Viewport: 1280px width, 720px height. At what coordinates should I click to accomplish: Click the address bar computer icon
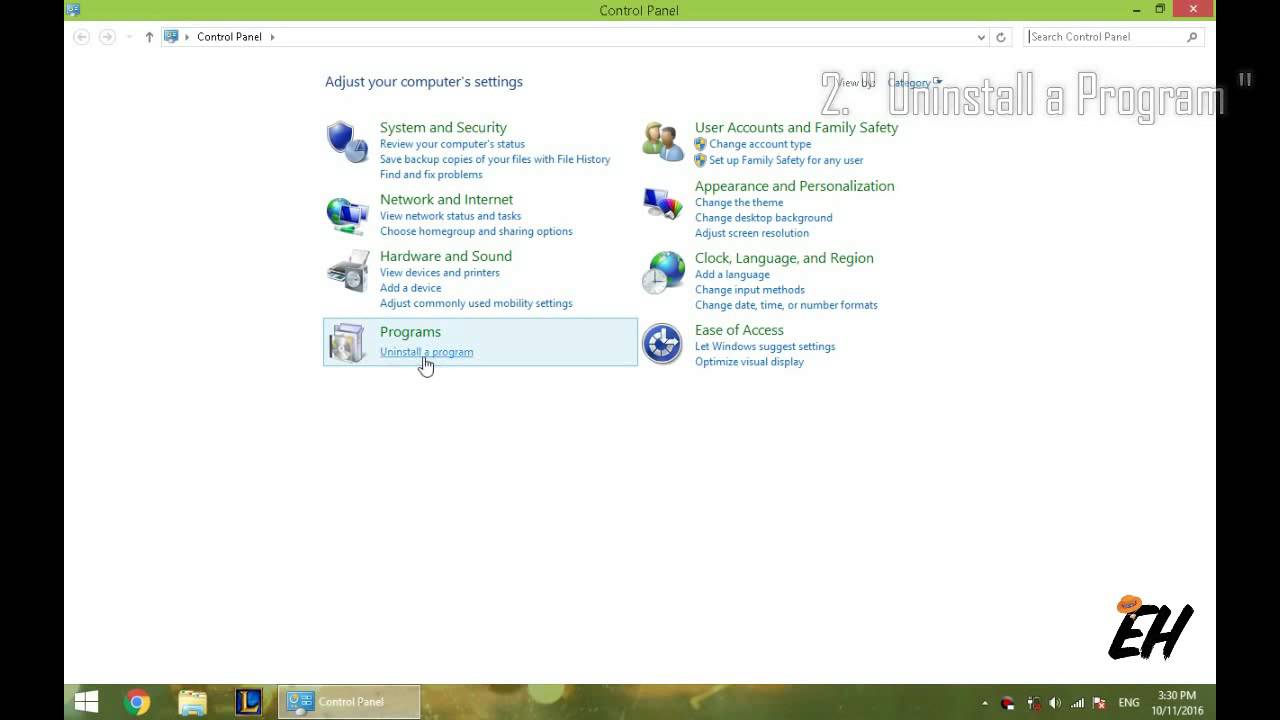(171, 37)
